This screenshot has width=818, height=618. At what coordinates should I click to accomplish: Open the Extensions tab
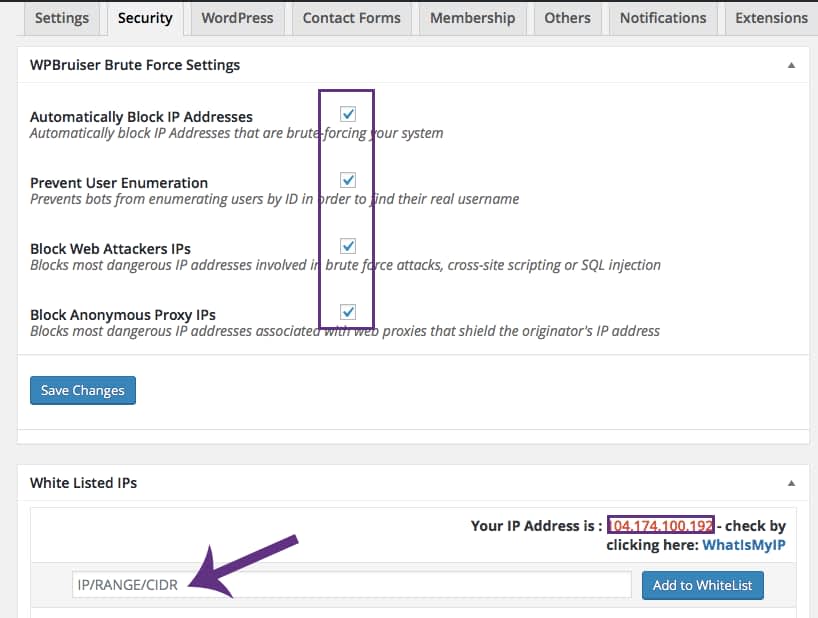[771, 18]
